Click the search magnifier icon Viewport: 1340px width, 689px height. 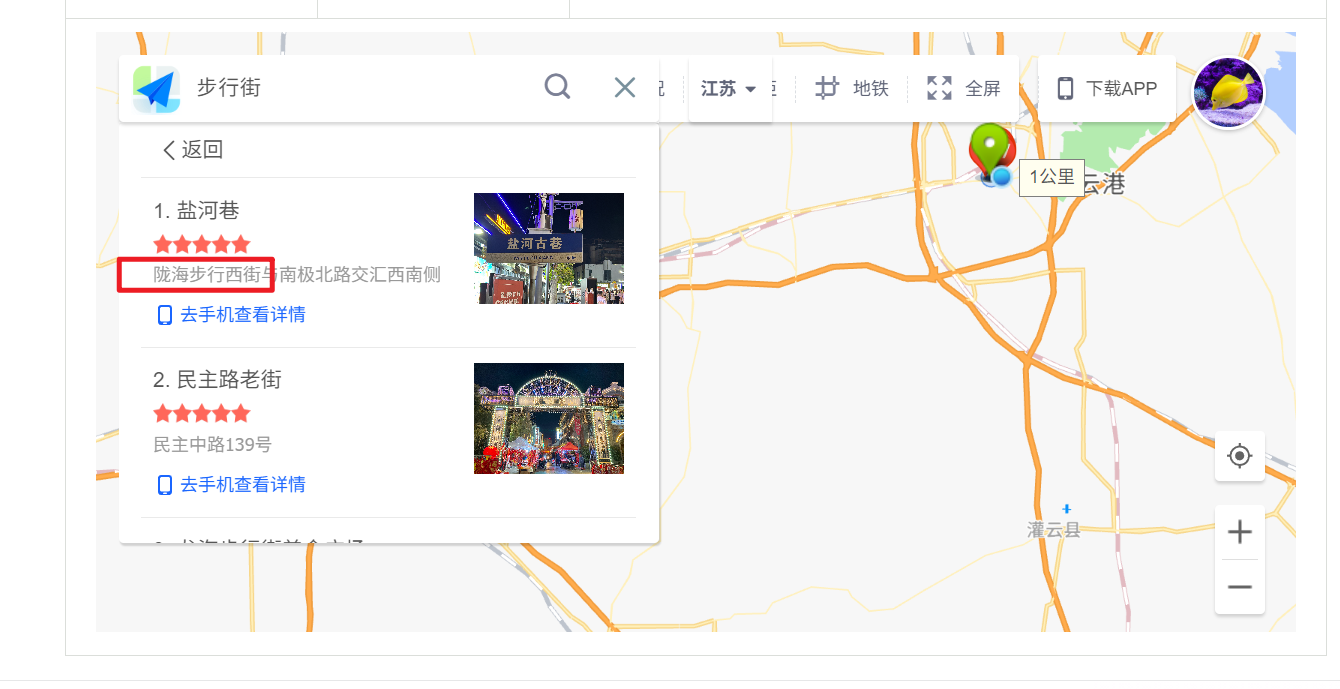pos(557,87)
